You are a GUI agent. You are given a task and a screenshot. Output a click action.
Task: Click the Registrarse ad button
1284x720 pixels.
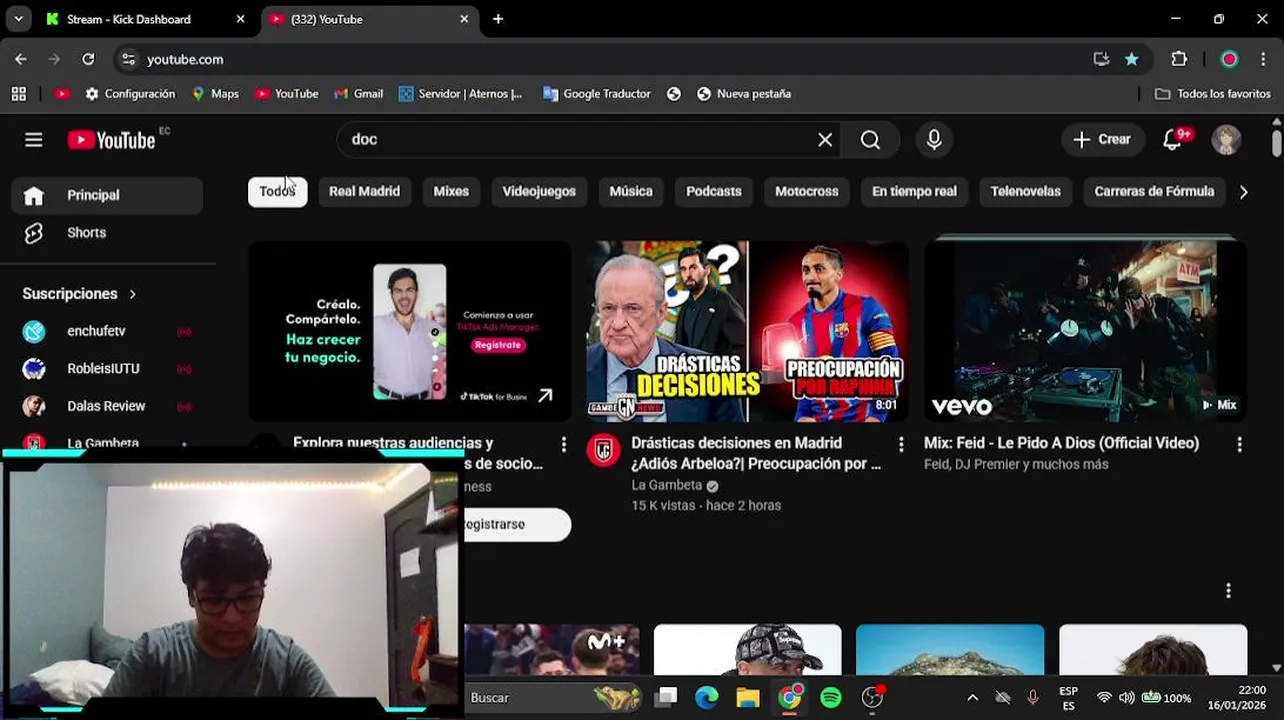[517, 524]
